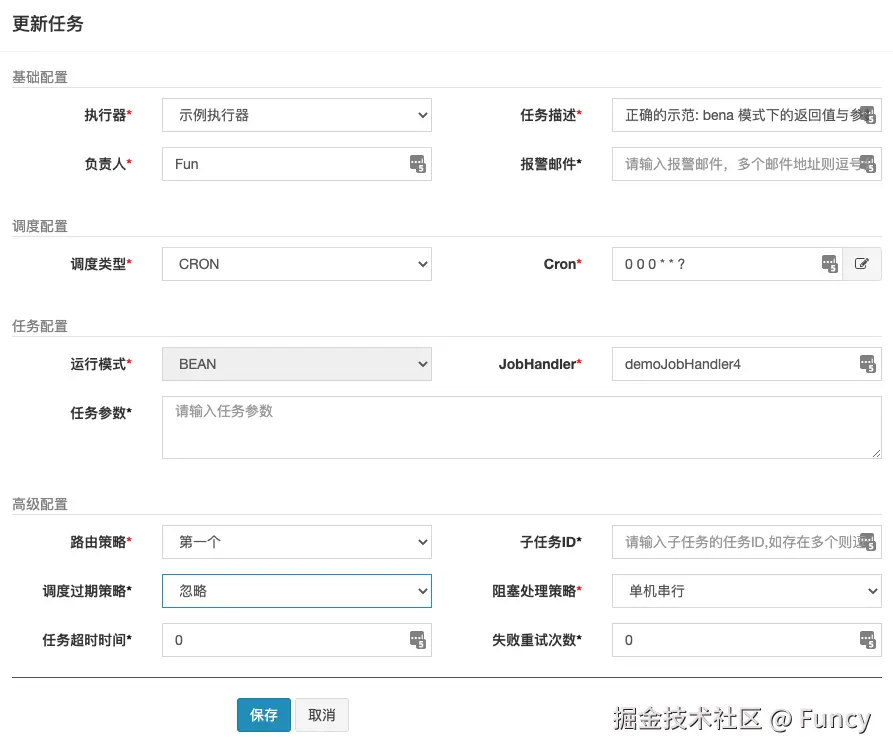The width and height of the screenshot is (893, 755).
Task: Click the 高级配置 section heading
Action: pyautogui.click(x=40, y=504)
